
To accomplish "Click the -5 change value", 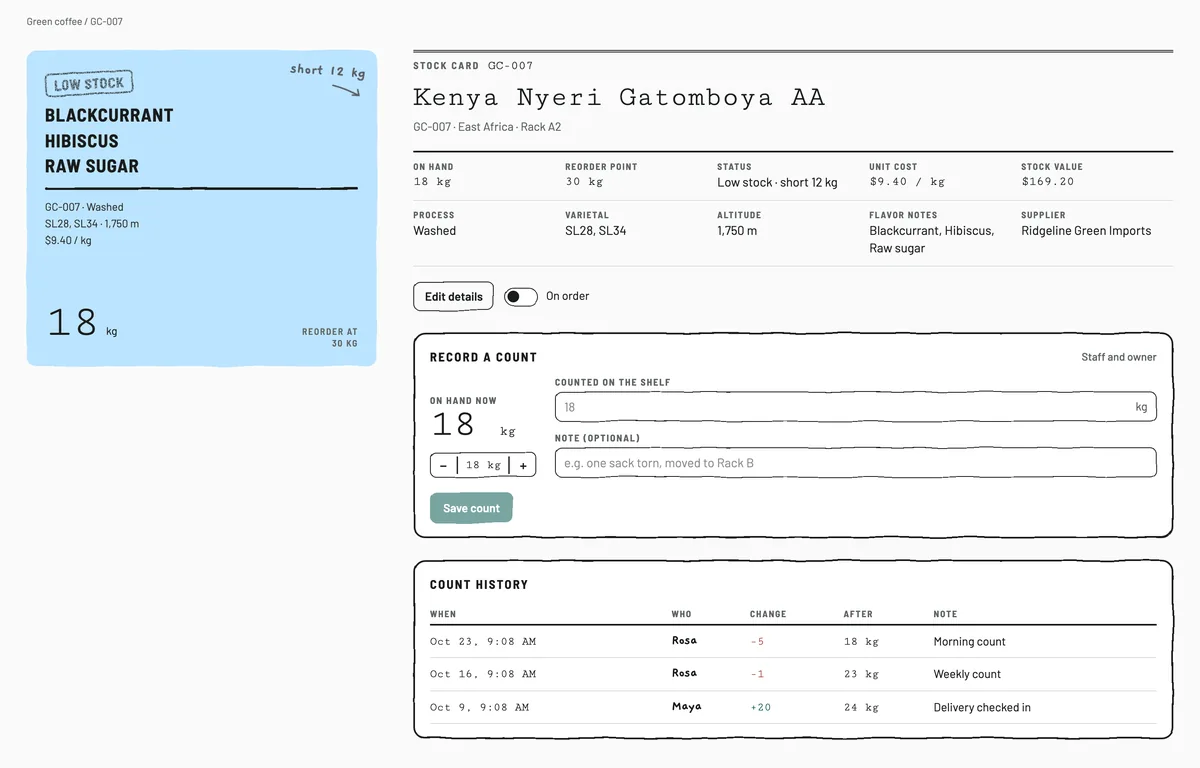I will (x=757, y=641).
